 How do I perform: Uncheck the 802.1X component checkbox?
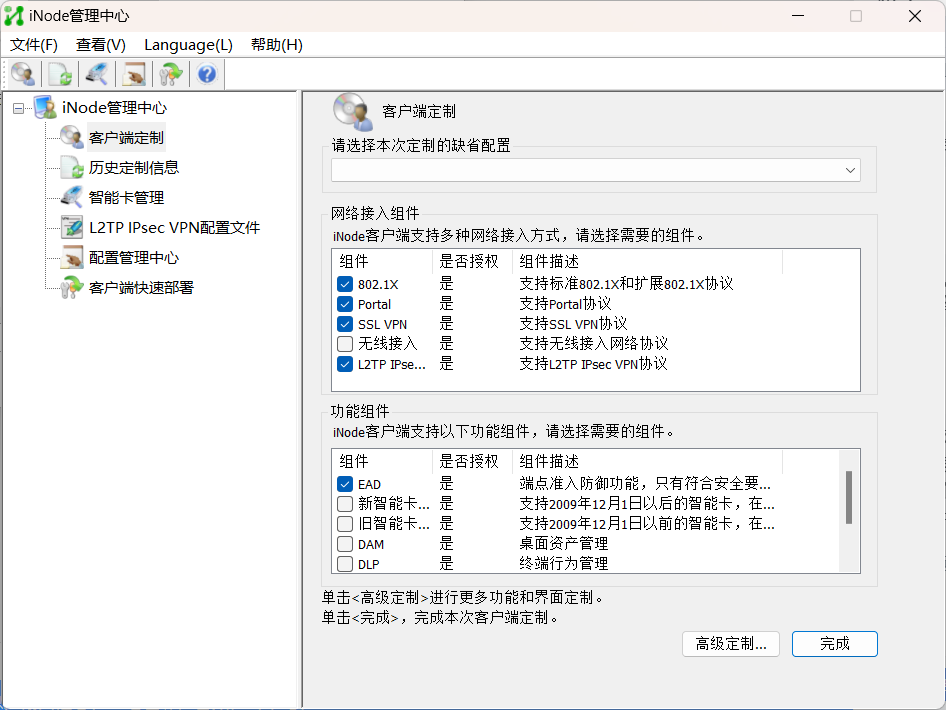(345, 284)
